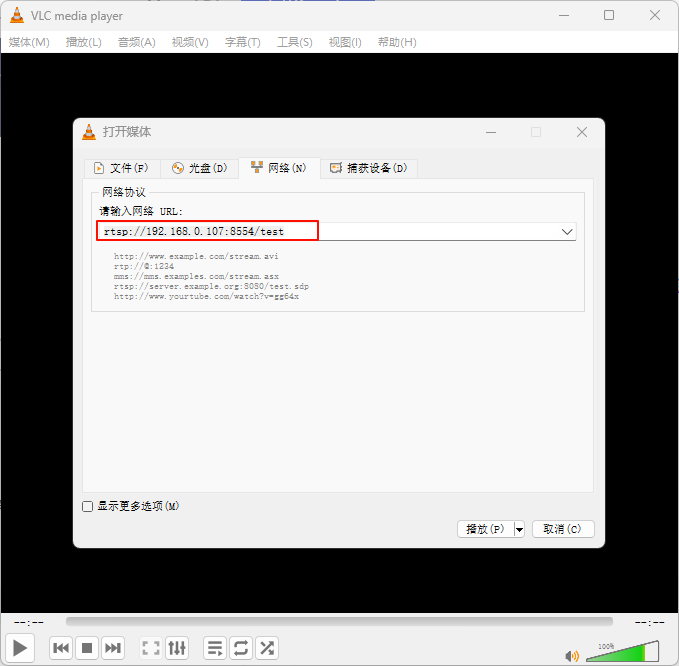The height and width of the screenshot is (666, 679).
Task: Open extended settings (equalizer icon)
Action: click(177, 648)
